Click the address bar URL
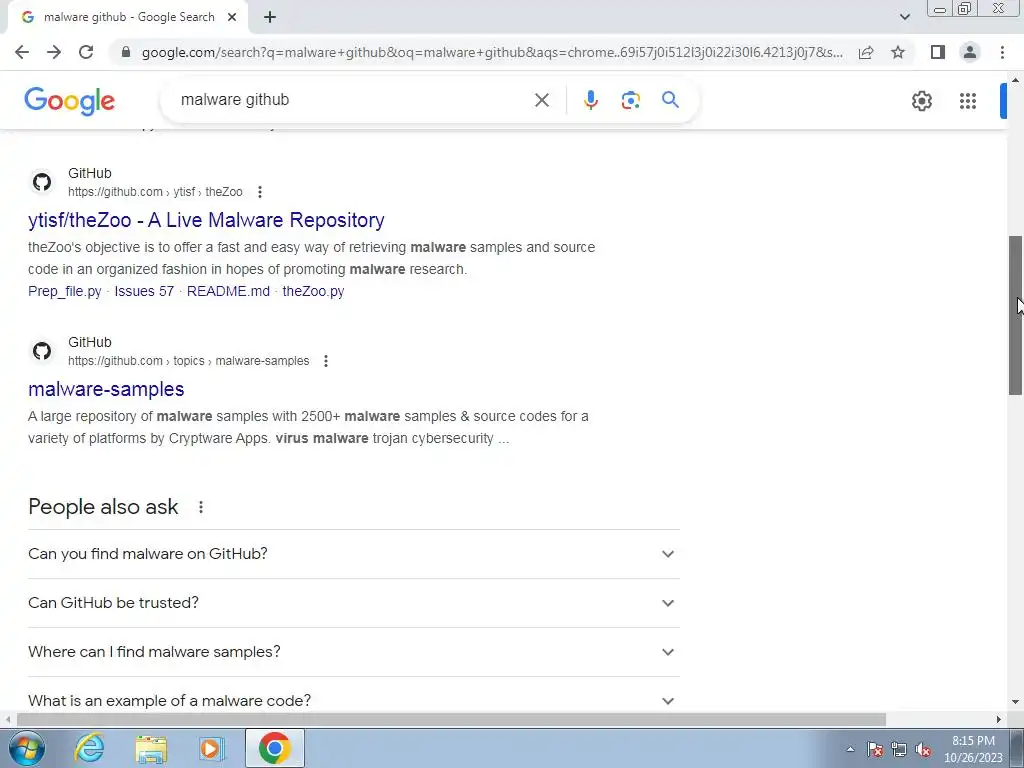Viewport: 1024px width, 768px height. pyautogui.click(x=491, y=52)
